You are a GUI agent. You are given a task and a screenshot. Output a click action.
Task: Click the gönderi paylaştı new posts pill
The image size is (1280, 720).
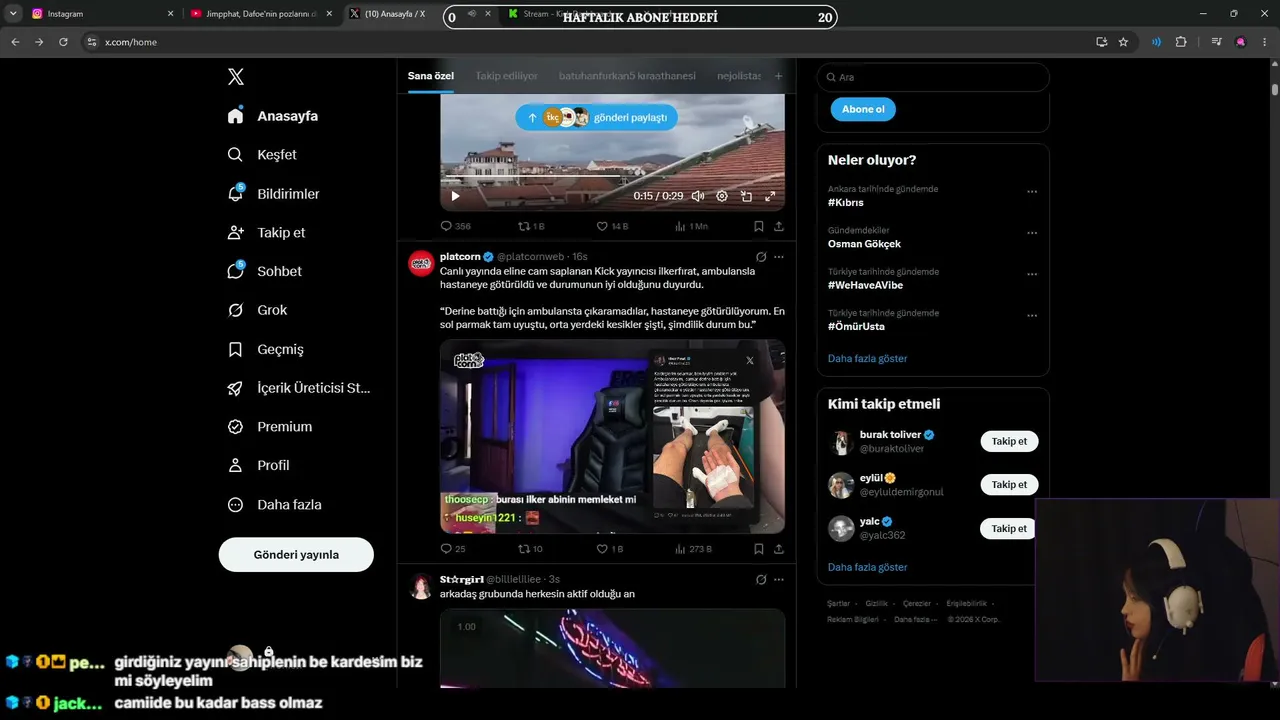pyautogui.click(x=597, y=117)
